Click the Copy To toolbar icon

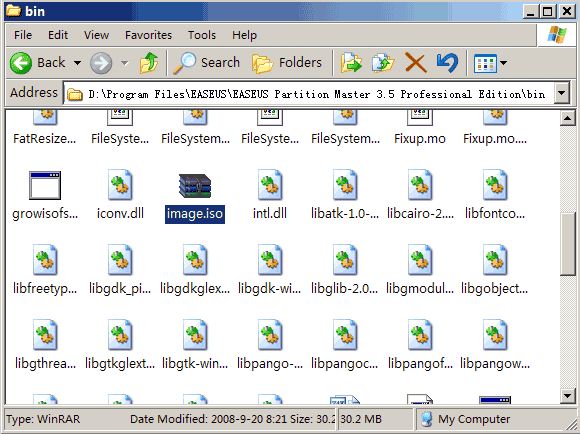point(383,63)
